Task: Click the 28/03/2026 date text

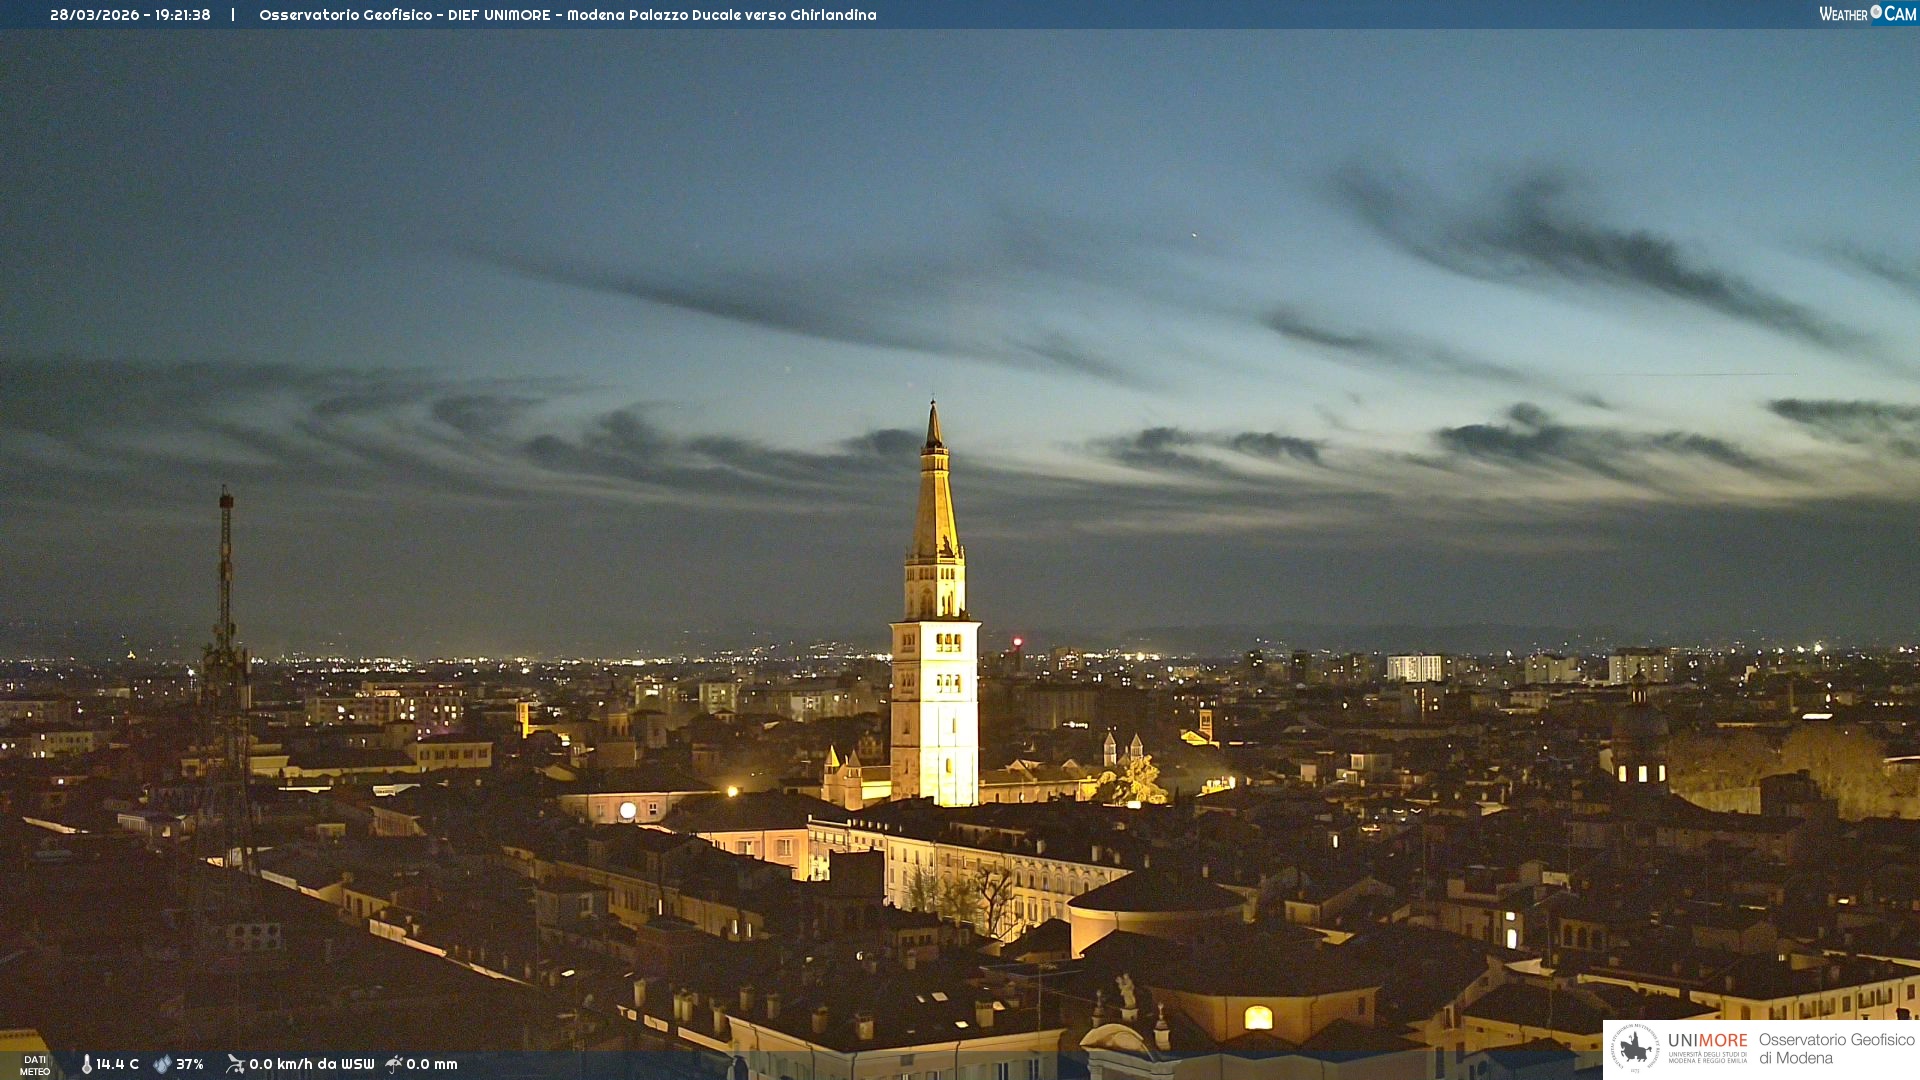Action: point(95,15)
